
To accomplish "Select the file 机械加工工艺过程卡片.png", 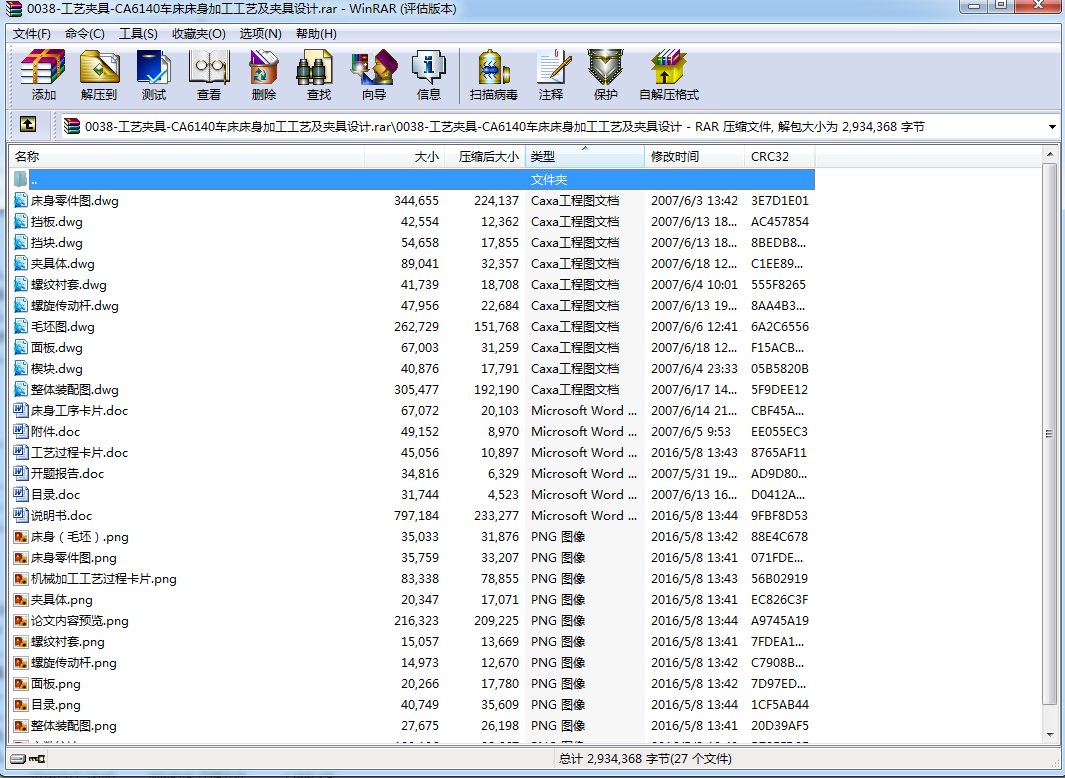I will (x=103, y=579).
